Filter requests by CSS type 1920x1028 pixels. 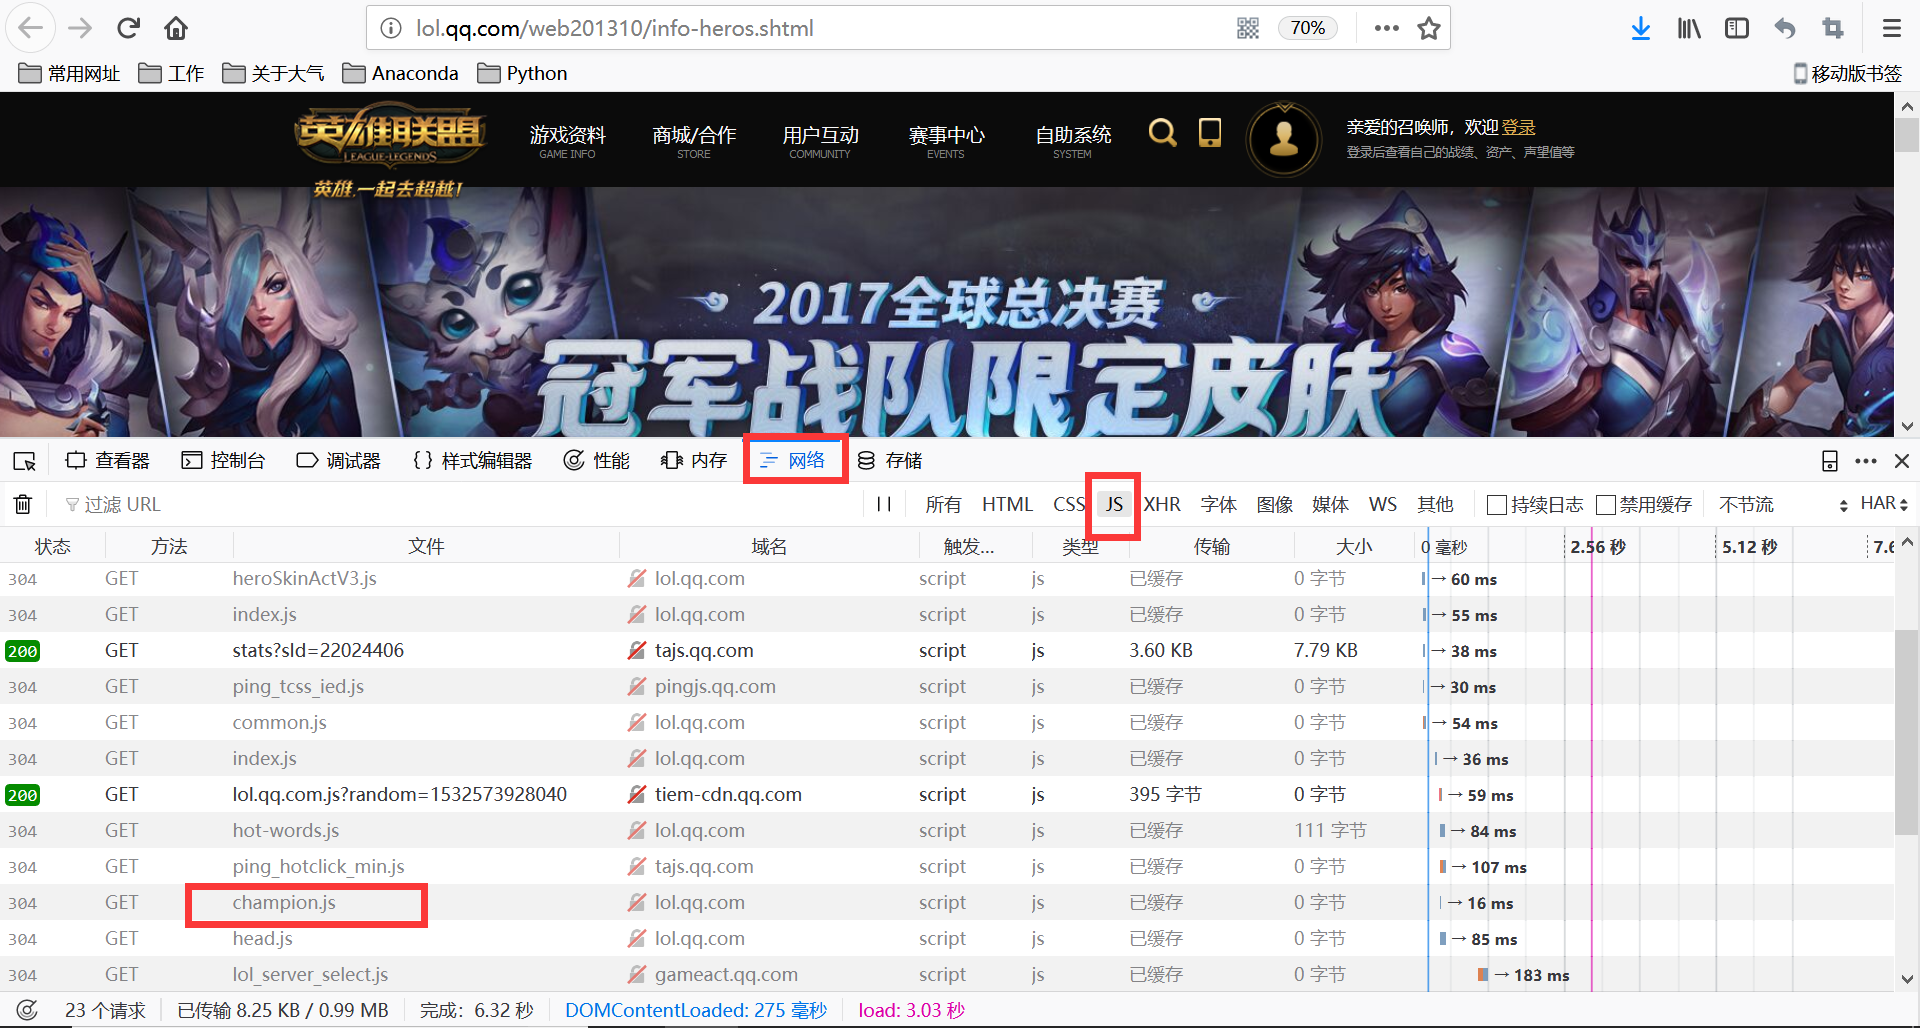(x=1068, y=504)
